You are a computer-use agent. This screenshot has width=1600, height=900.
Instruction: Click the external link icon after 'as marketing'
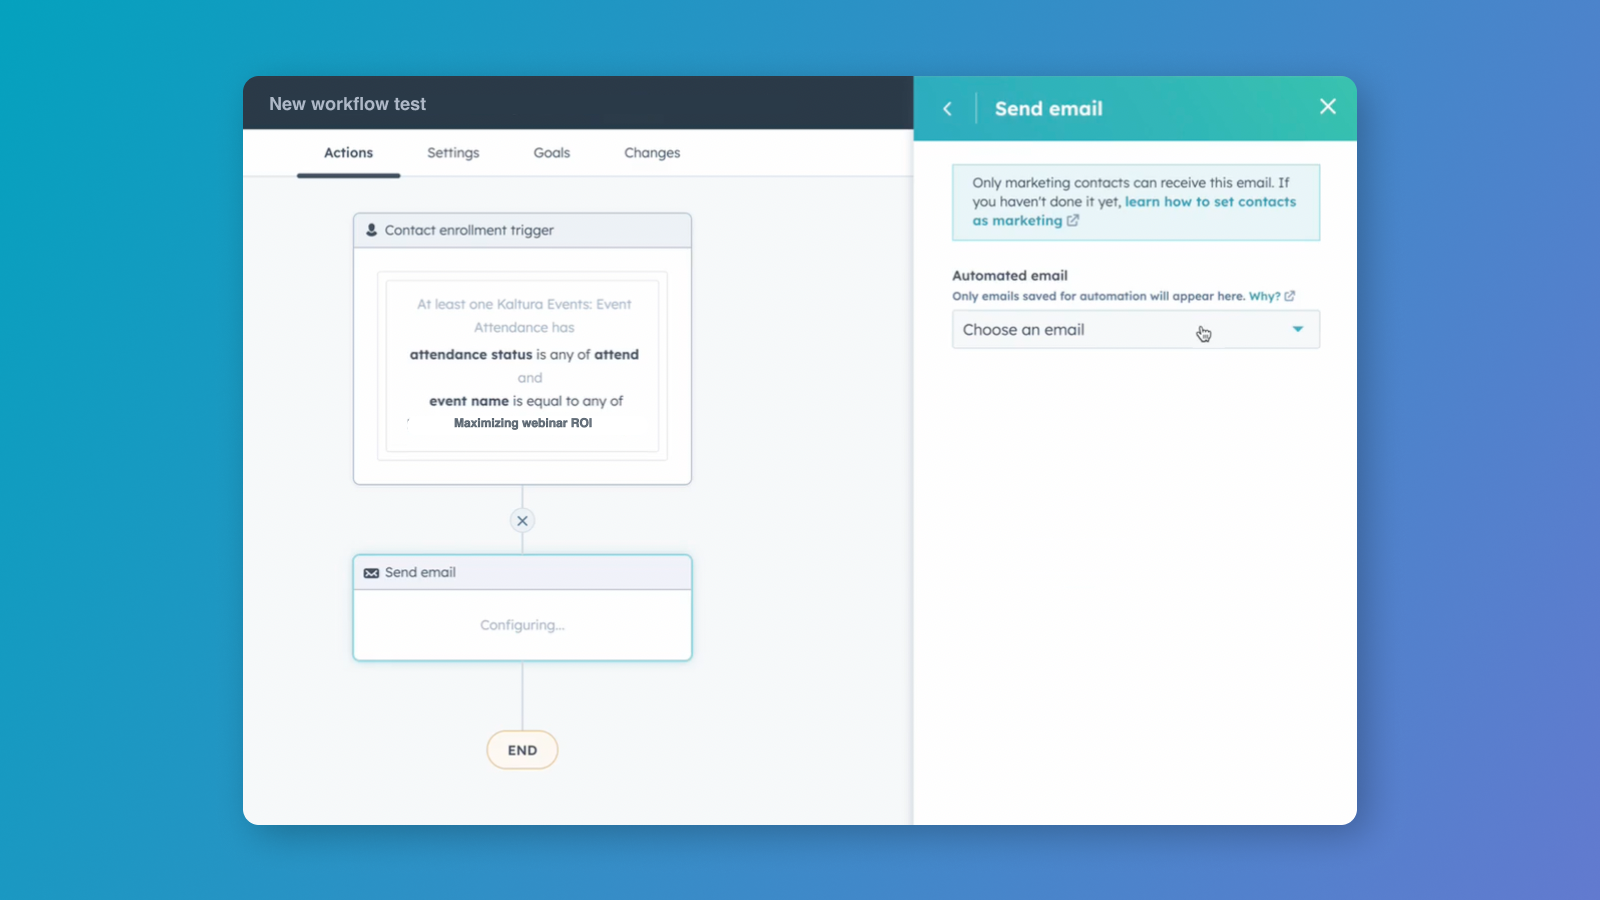point(1073,221)
